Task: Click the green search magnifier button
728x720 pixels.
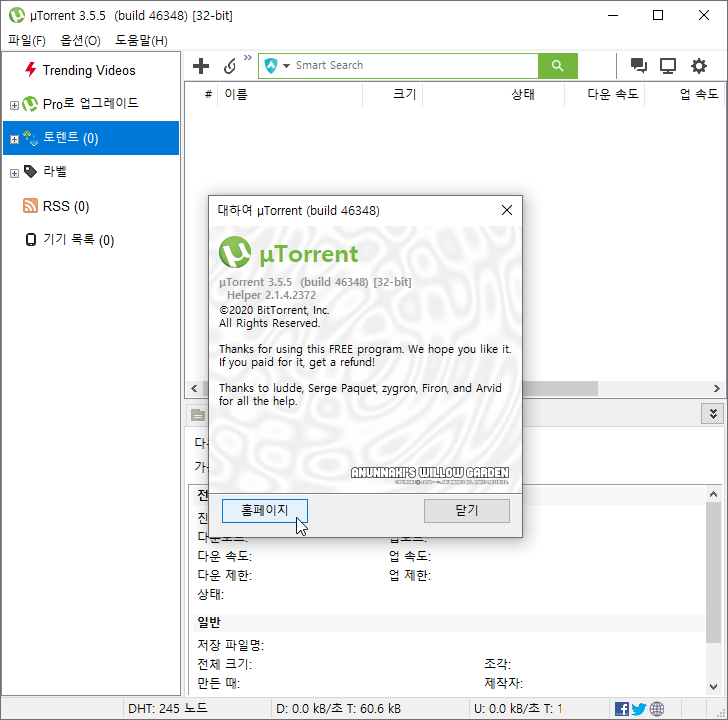Action: coord(558,66)
